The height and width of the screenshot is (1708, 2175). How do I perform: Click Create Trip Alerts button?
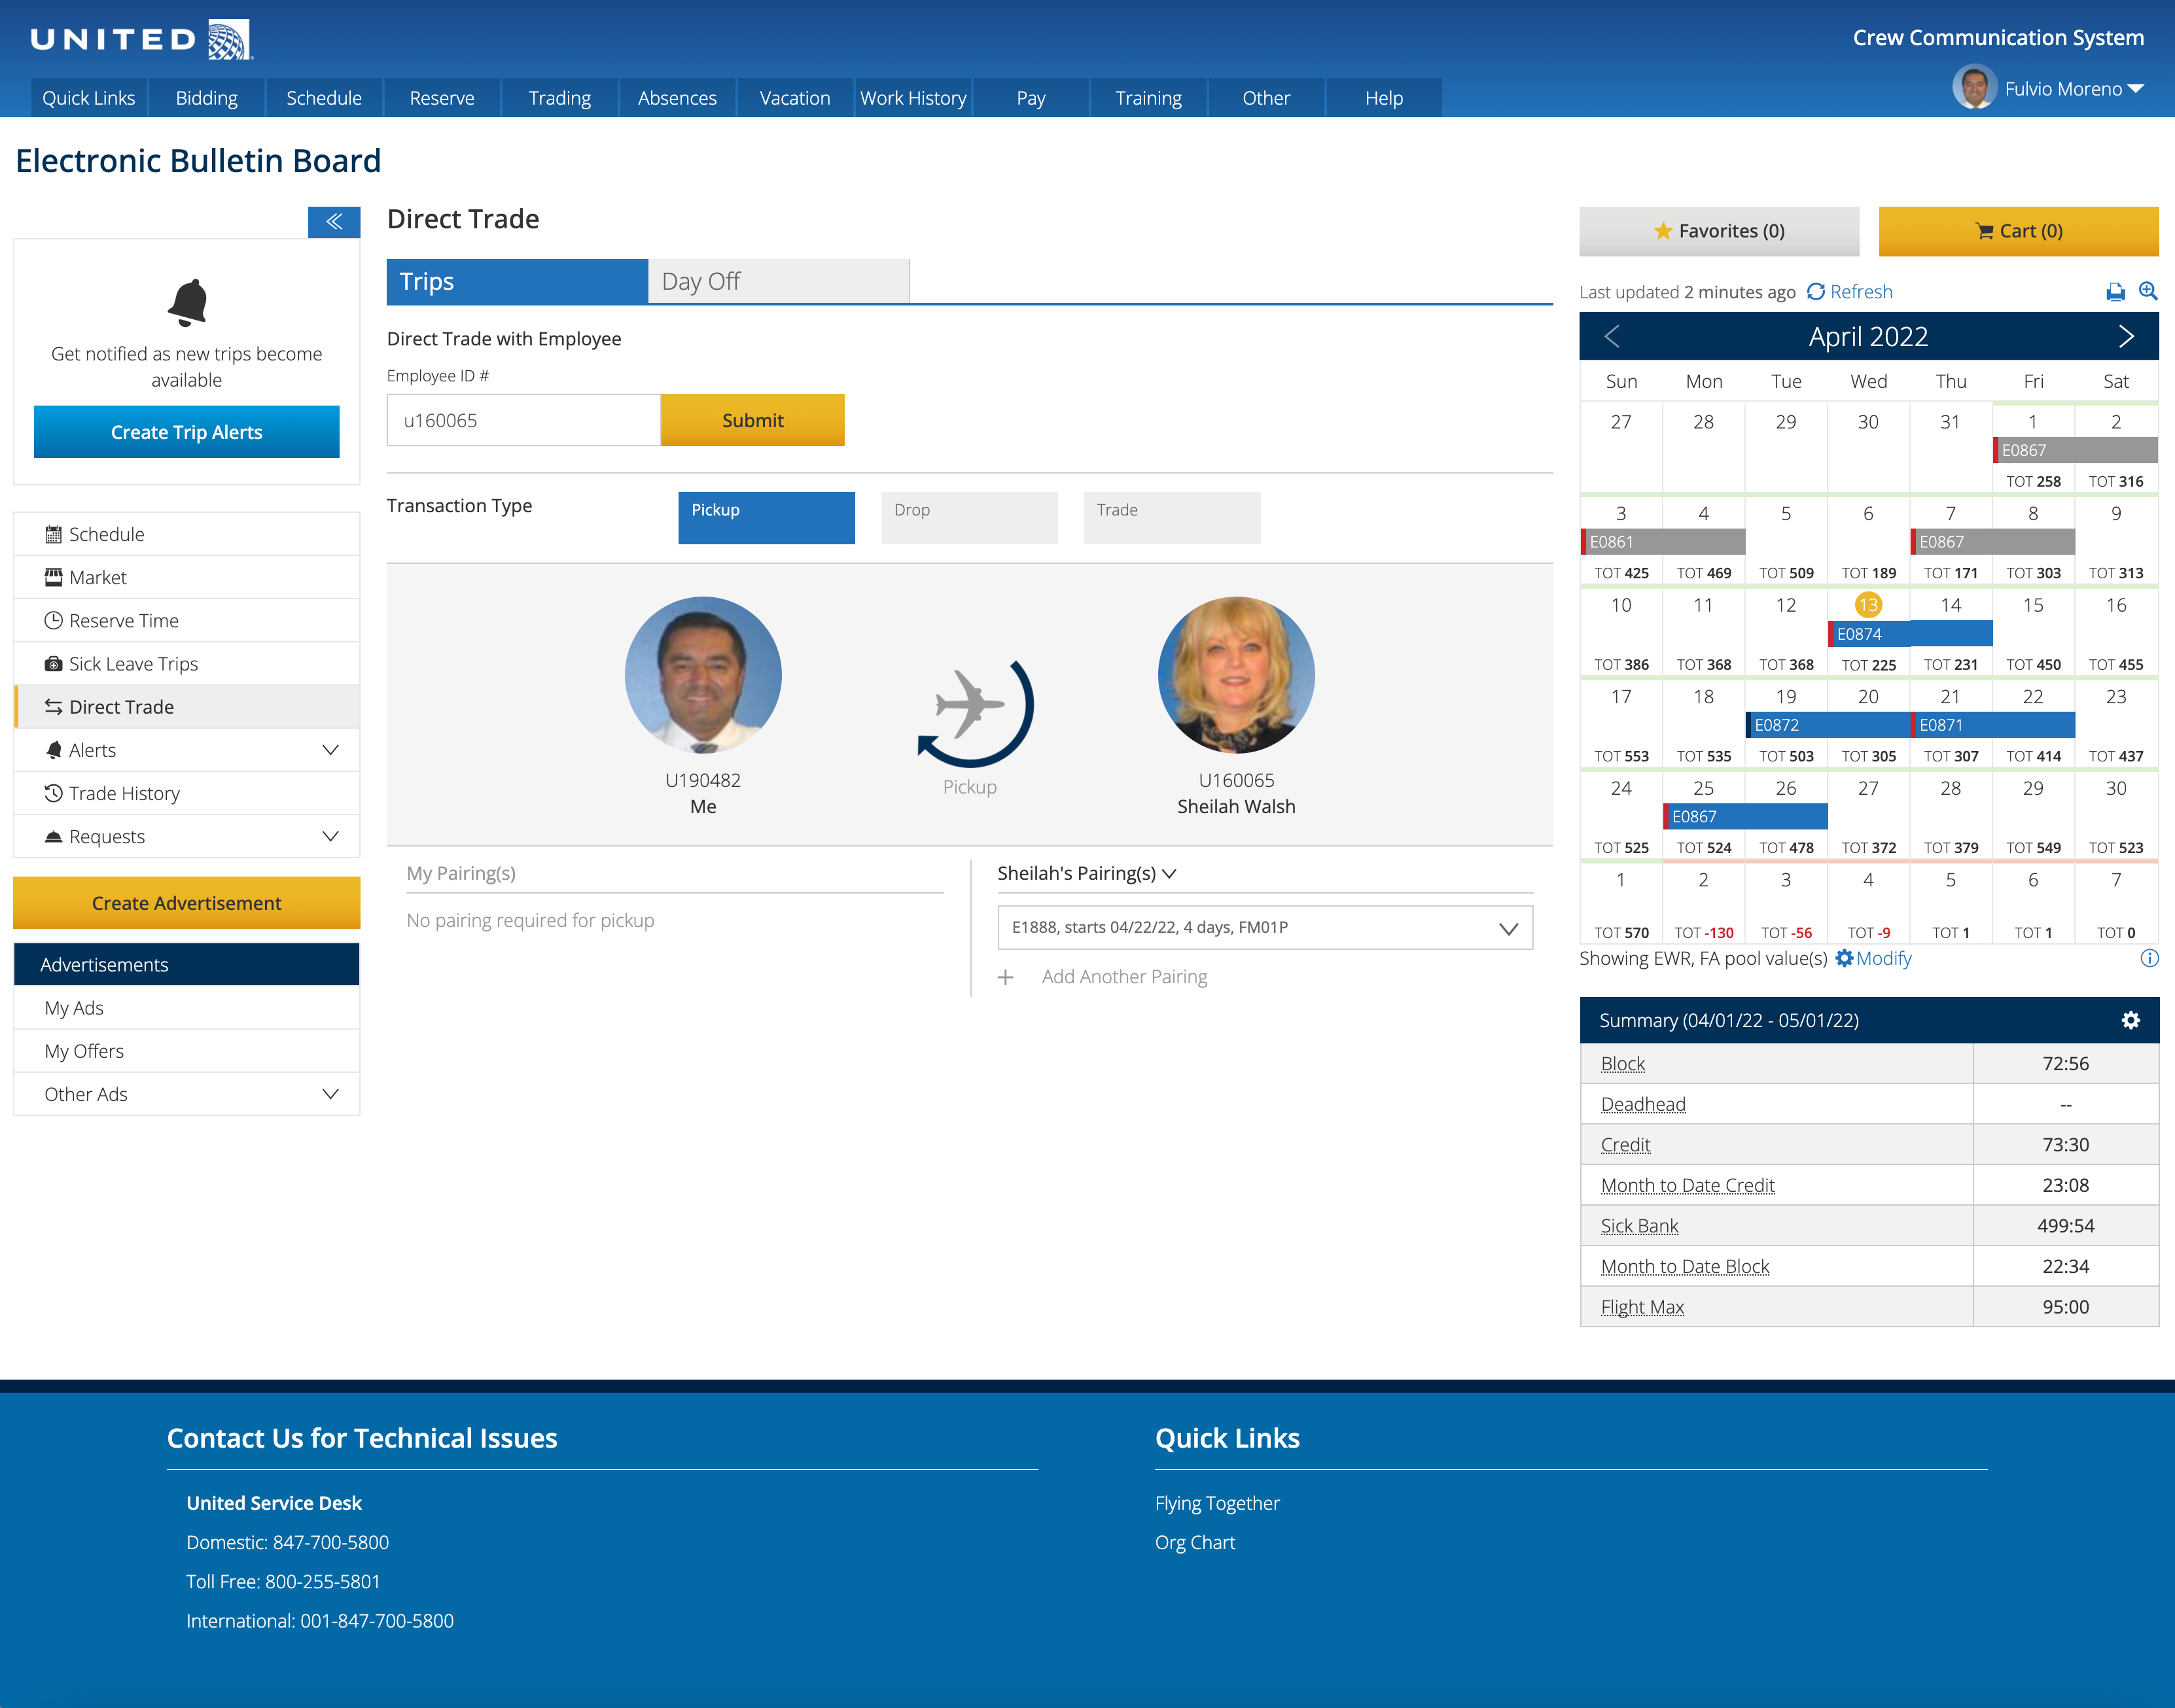pos(186,432)
